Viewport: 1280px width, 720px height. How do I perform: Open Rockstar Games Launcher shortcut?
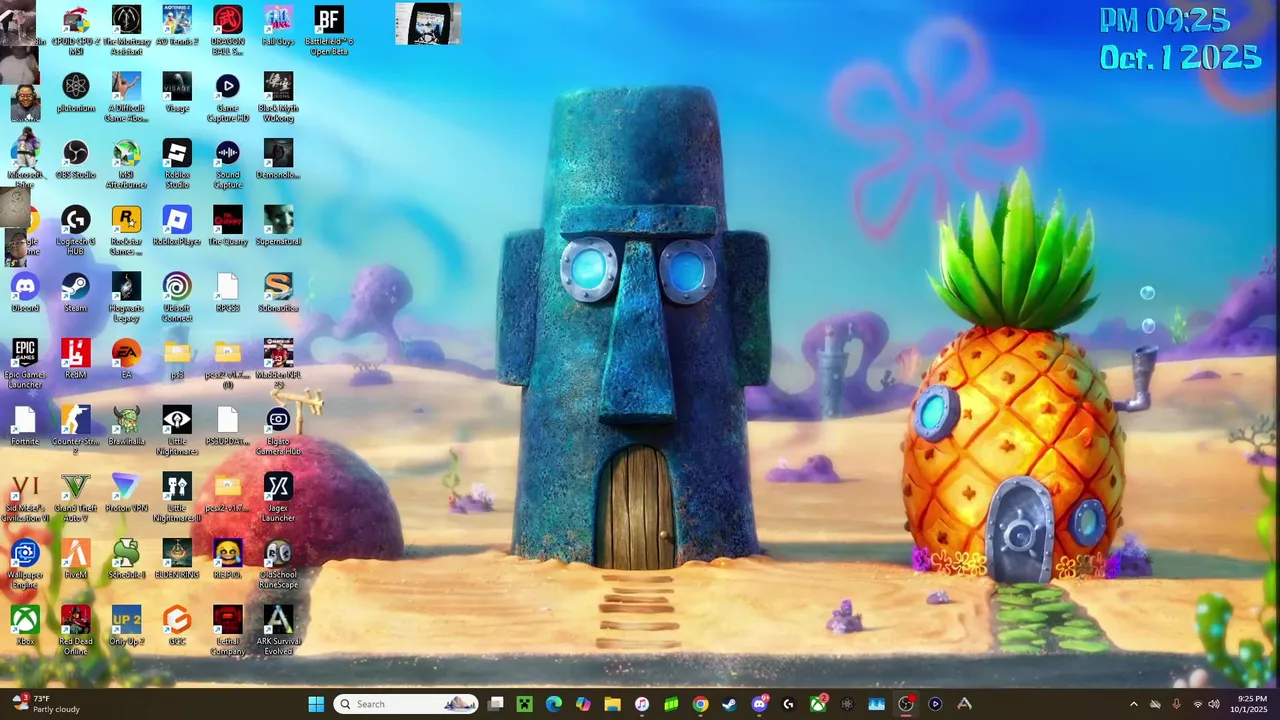(x=126, y=230)
